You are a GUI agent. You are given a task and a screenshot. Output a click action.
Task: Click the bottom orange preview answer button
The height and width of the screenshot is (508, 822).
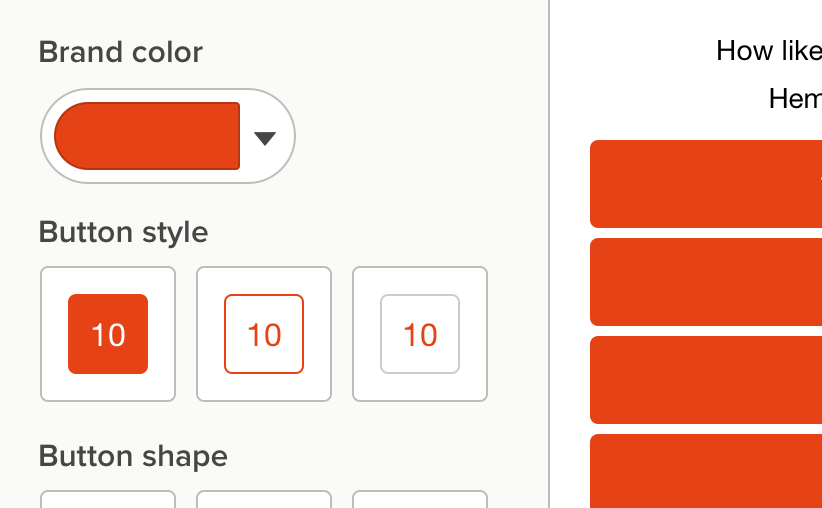tap(705, 470)
